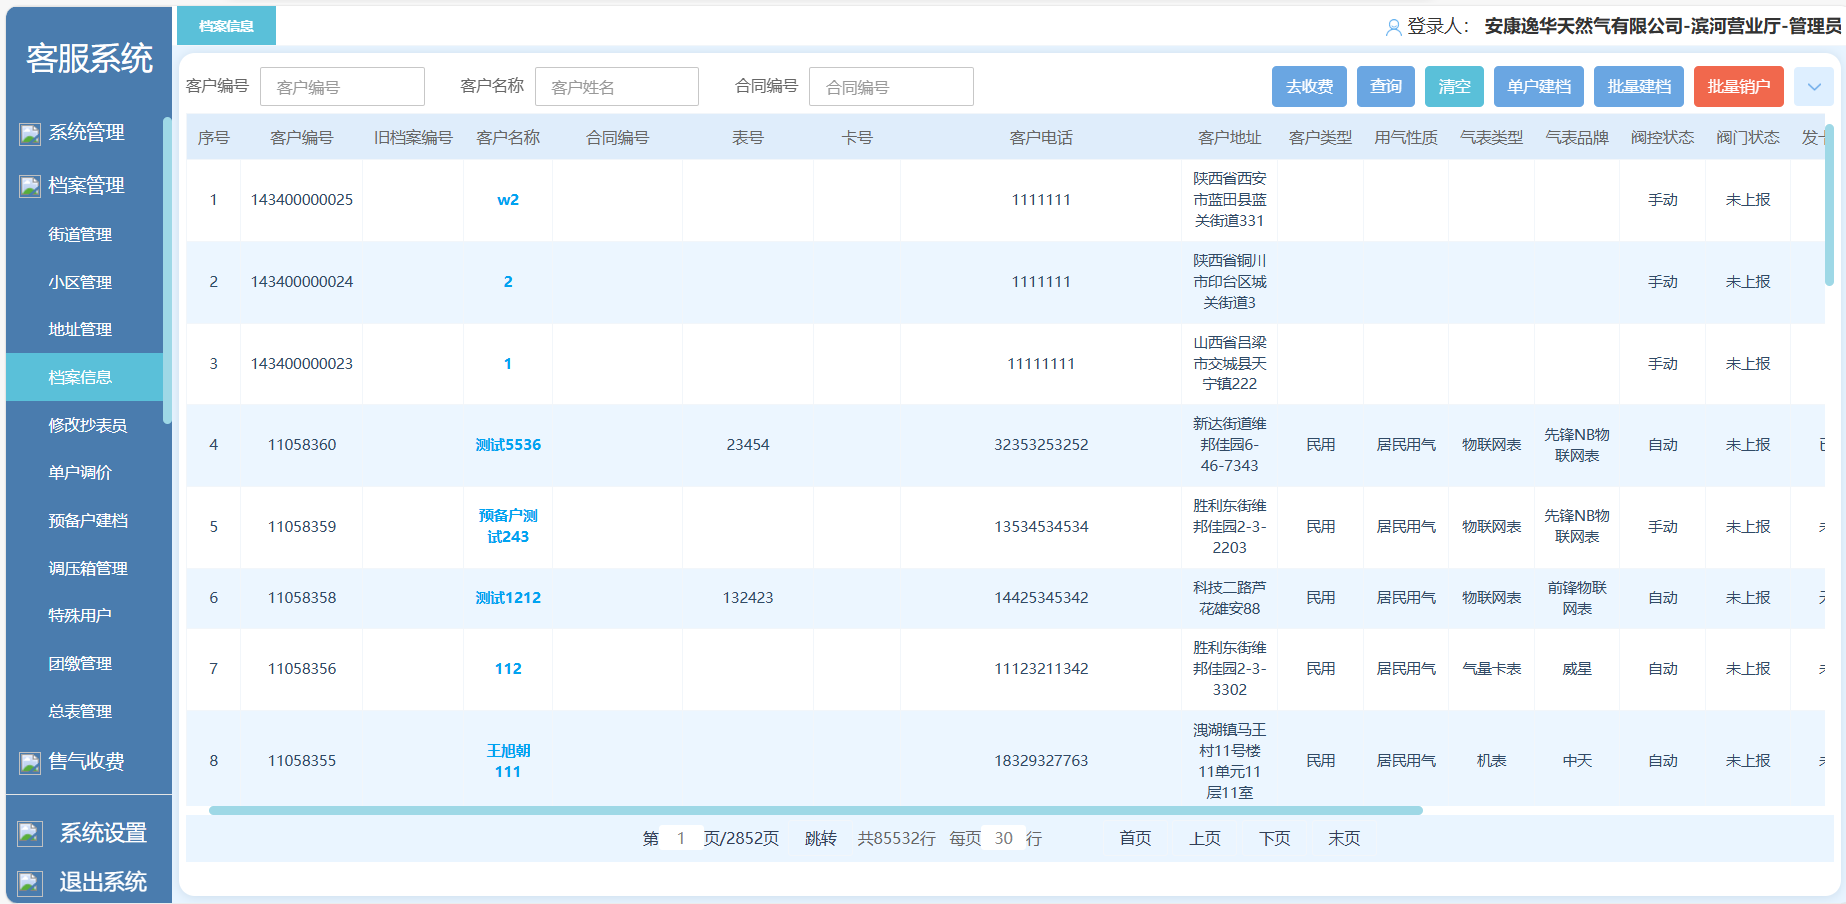Go to 末页 last page
The width and height of the screenshot is (1846, 904).
pyautogui.click(x=1344, y=838)
